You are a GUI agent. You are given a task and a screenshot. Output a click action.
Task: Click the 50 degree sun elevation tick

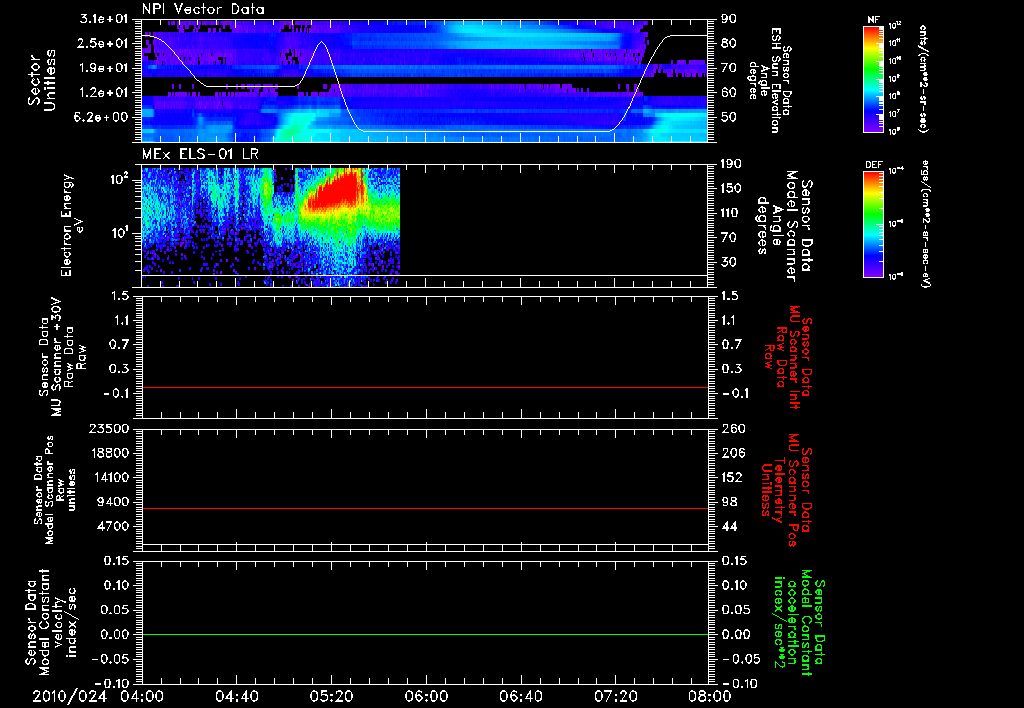pos(729,117)
